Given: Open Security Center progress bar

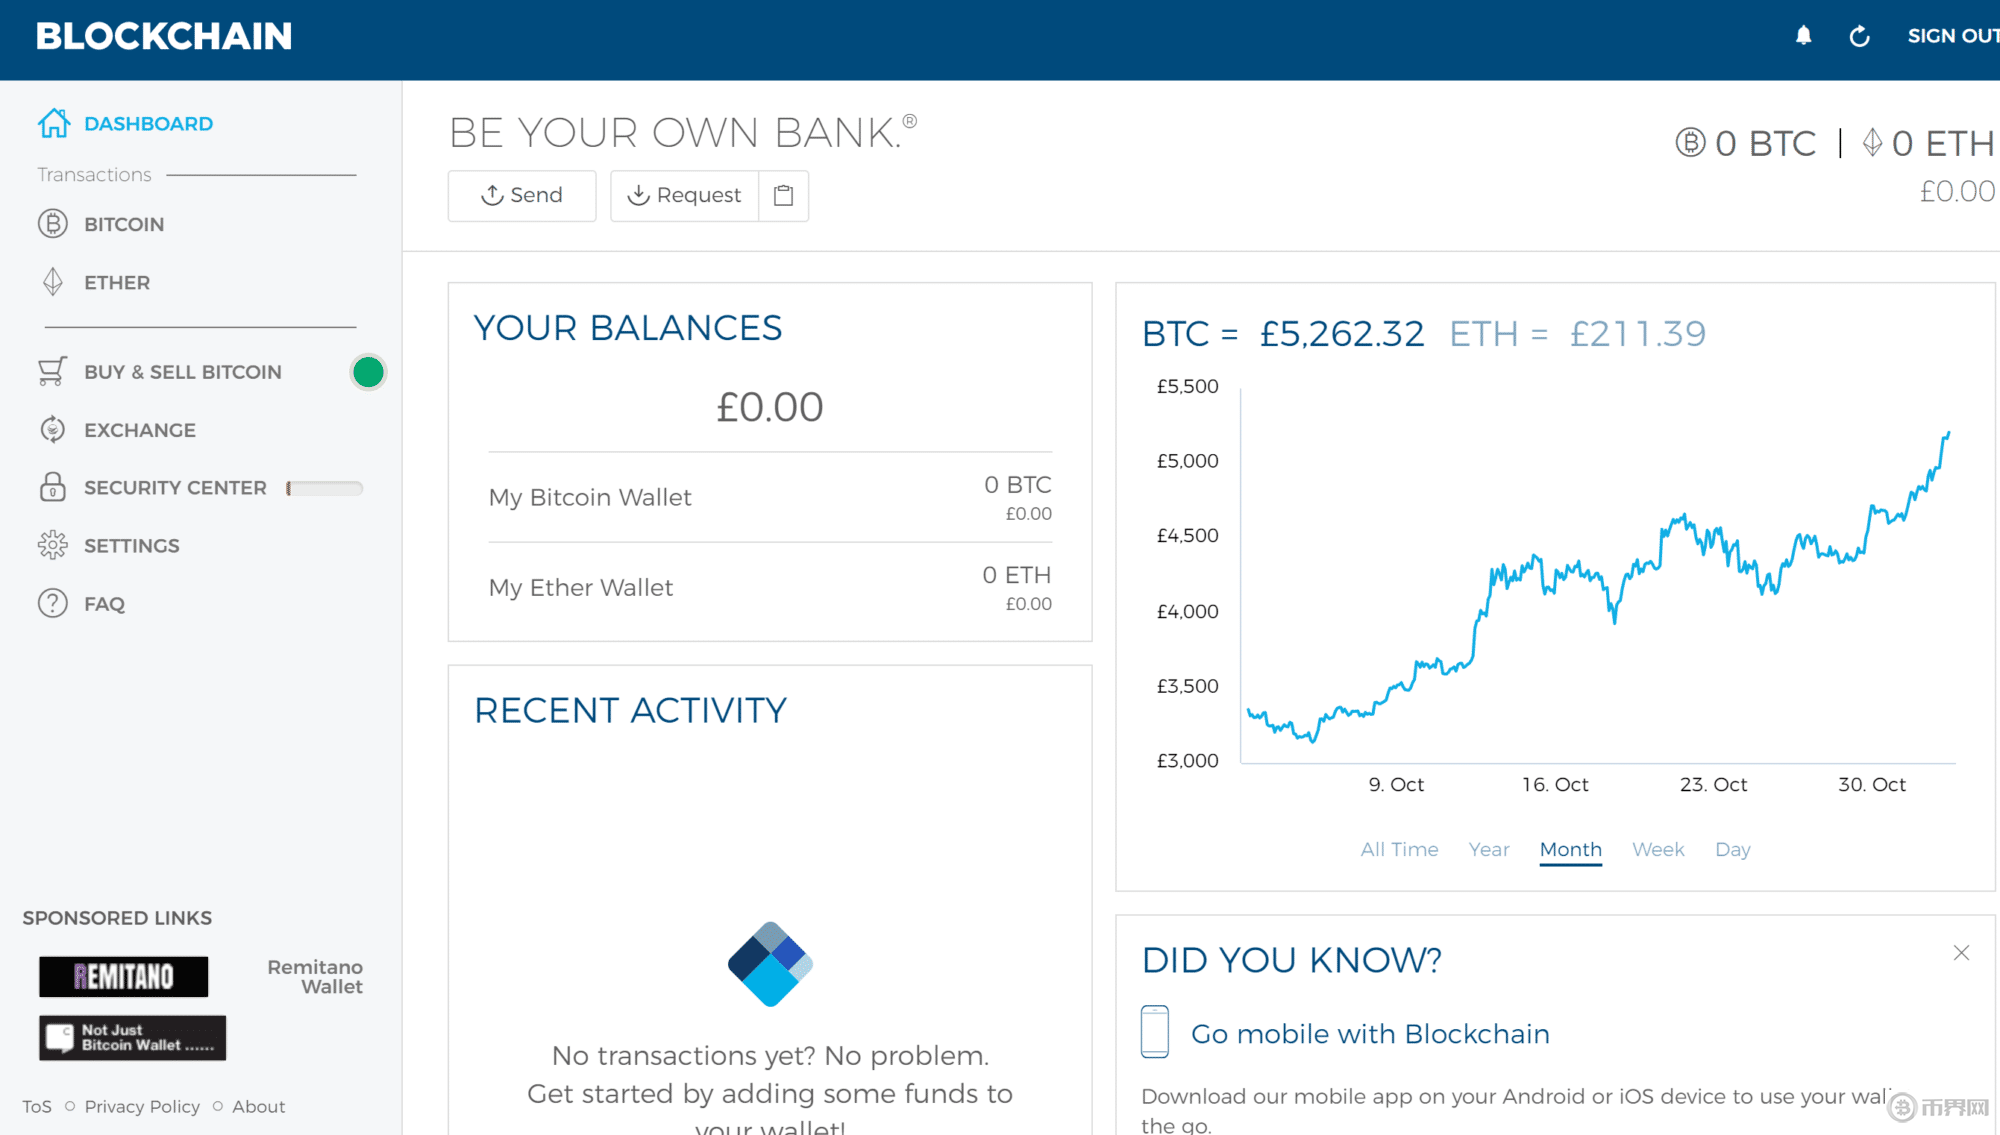Looking at the screenshot, I should coord(325,488).
